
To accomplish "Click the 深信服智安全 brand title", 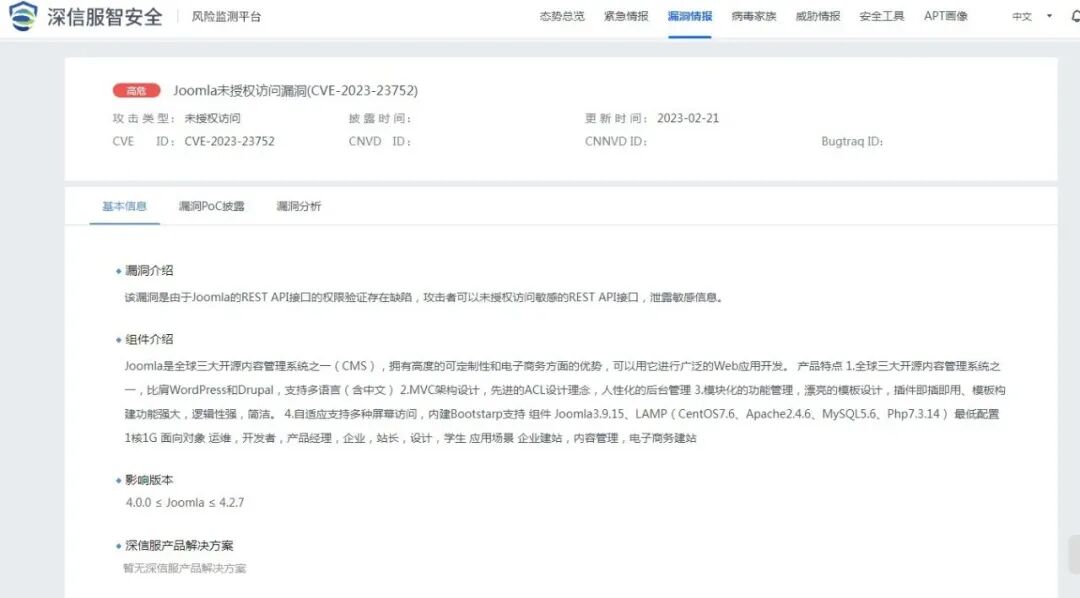I will [x=105, y=17].
